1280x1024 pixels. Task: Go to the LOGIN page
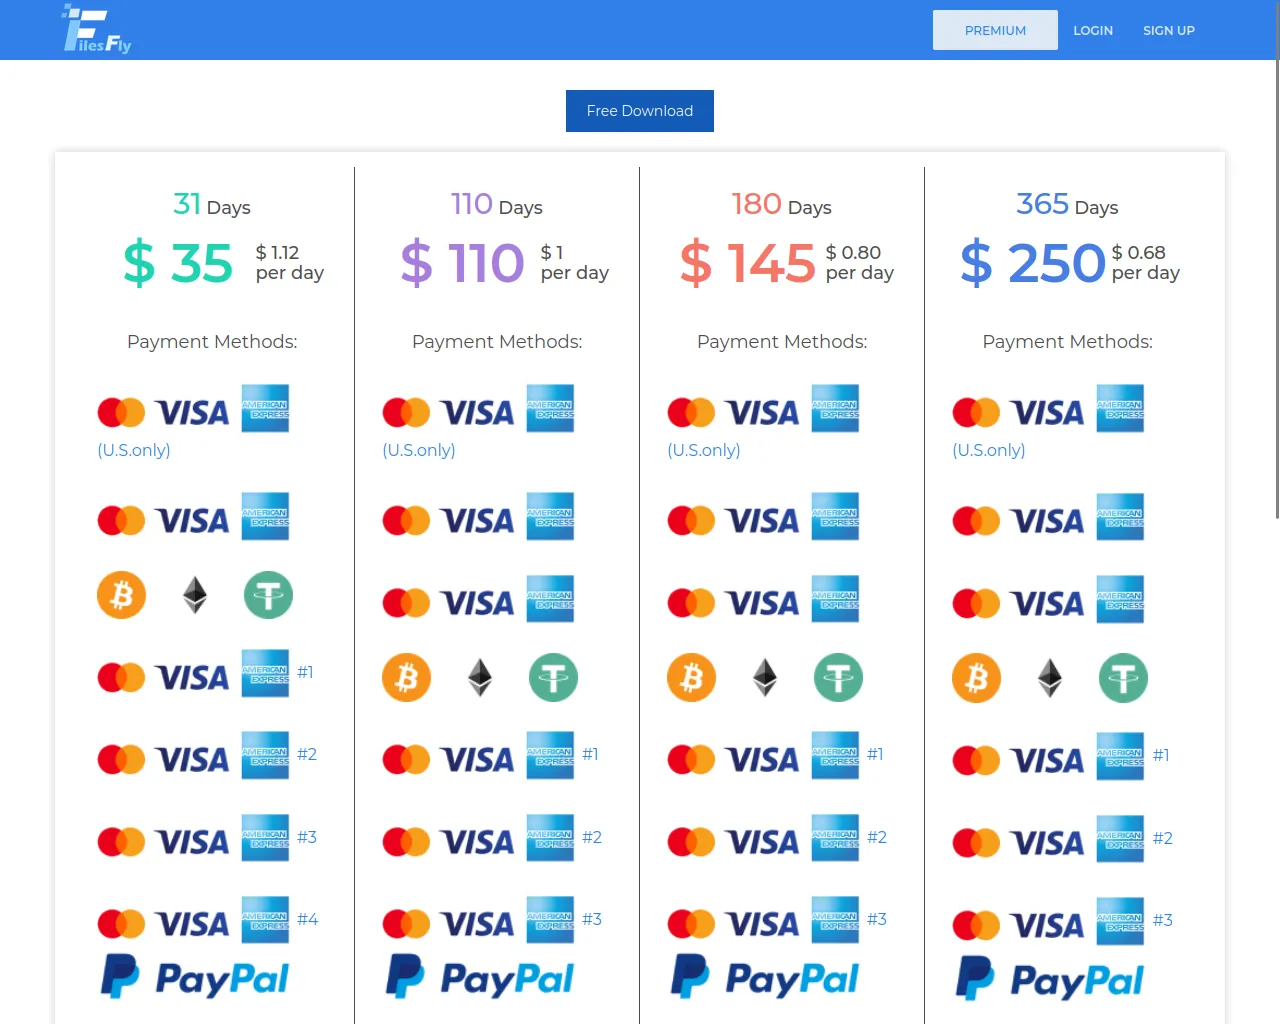click(x=1093, y=30)
